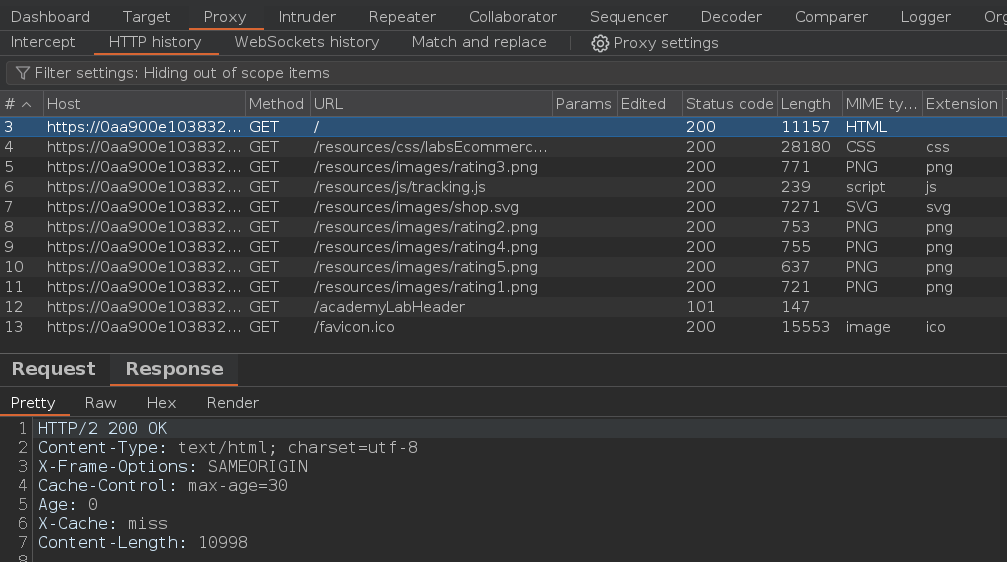Screen dimensions: 1007x562
Task: Switch to the Repeater tab
Action: [x=402, y=17]
